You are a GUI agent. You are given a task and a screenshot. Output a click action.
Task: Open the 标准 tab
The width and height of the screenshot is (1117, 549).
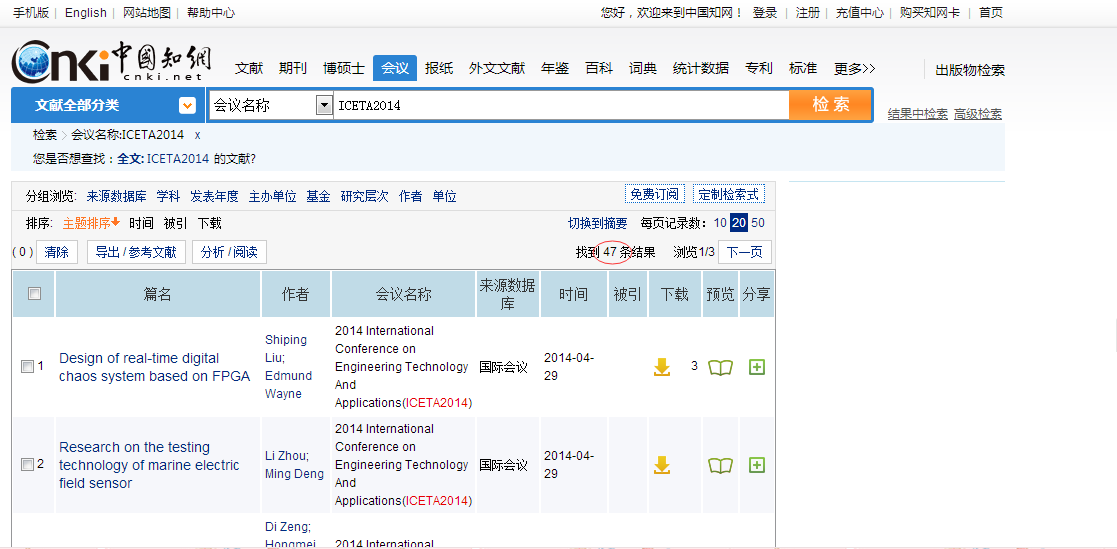point(803,68)
